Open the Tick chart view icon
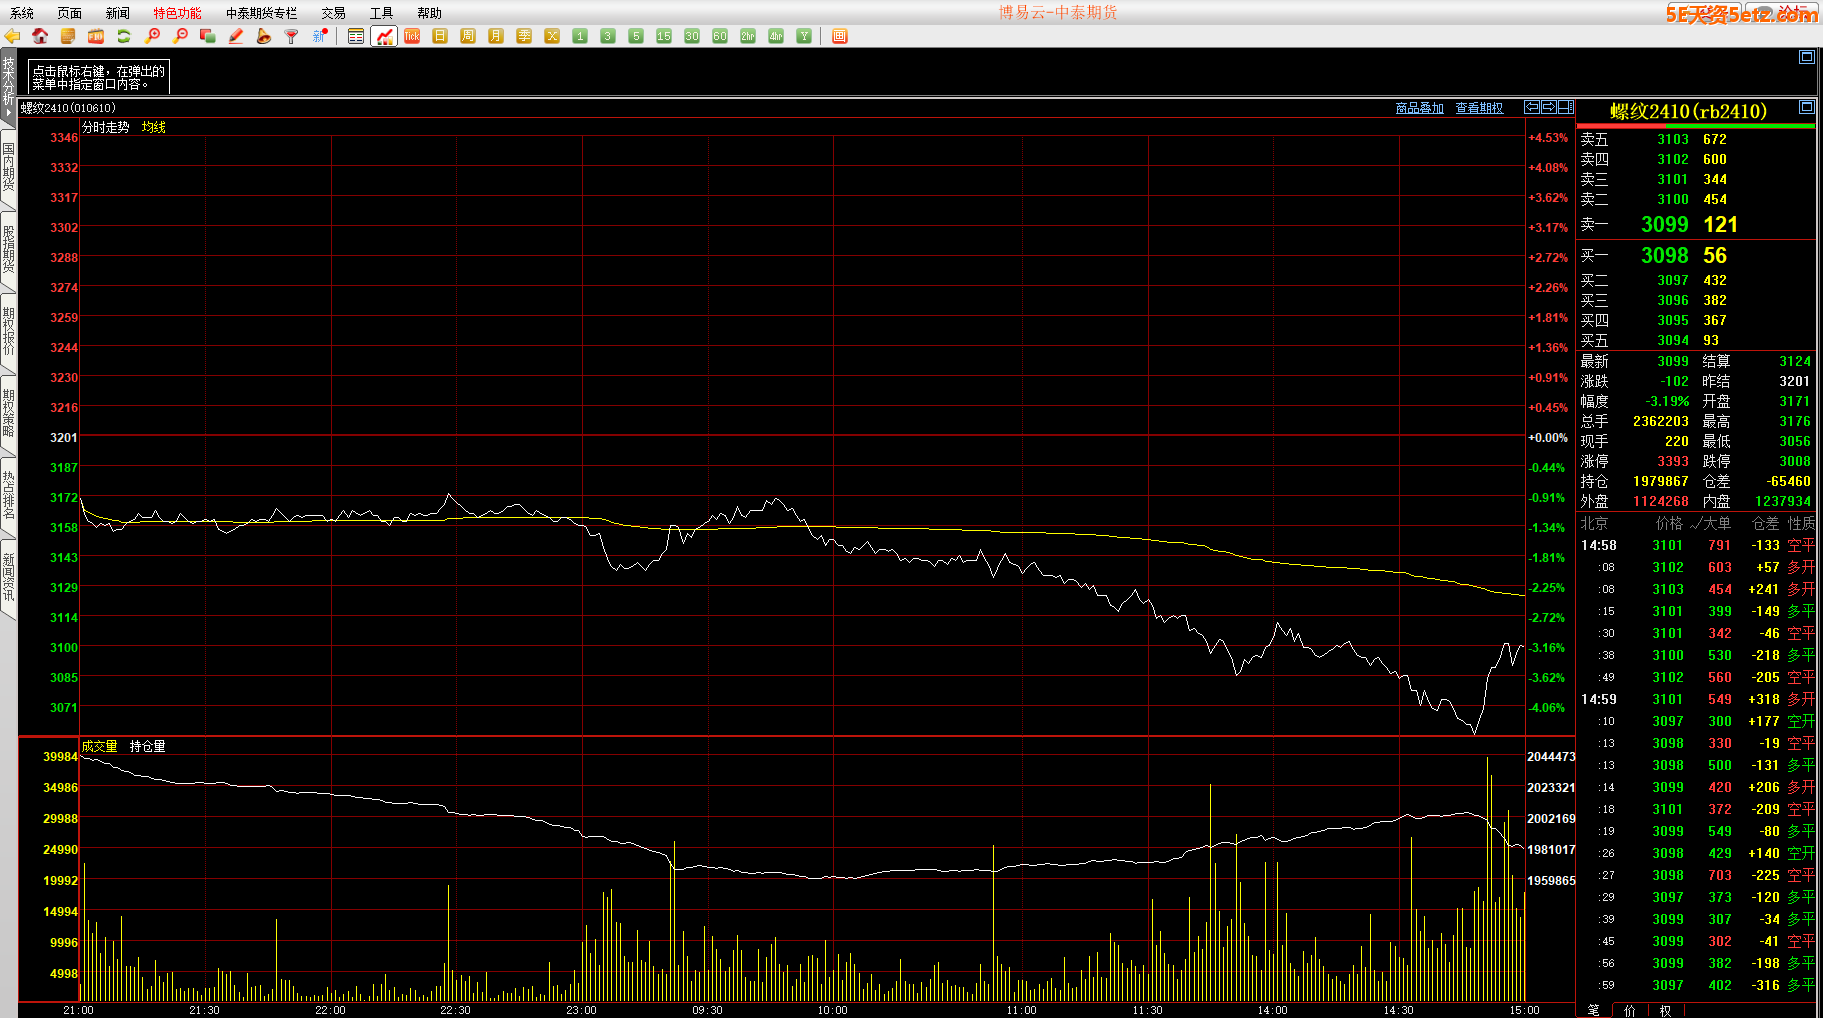The height and width of the screenshot is (1018, 1823). coord(412,36)
